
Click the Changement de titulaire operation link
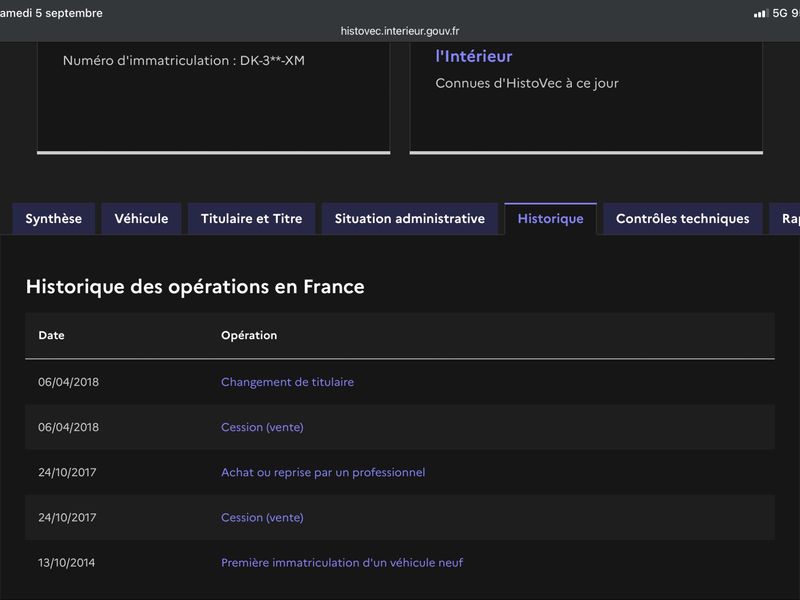tap(287, 382)
